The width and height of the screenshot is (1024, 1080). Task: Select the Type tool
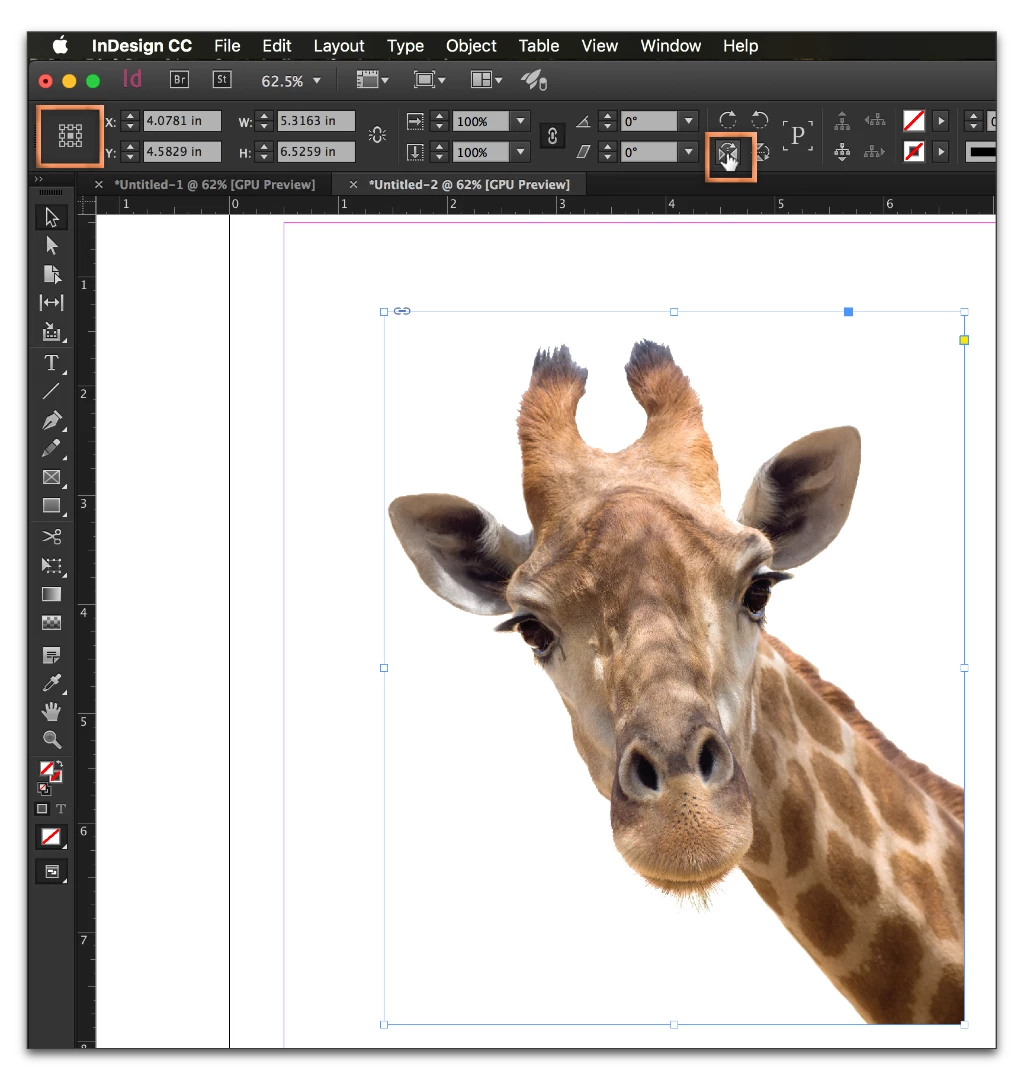pos(52,363)
